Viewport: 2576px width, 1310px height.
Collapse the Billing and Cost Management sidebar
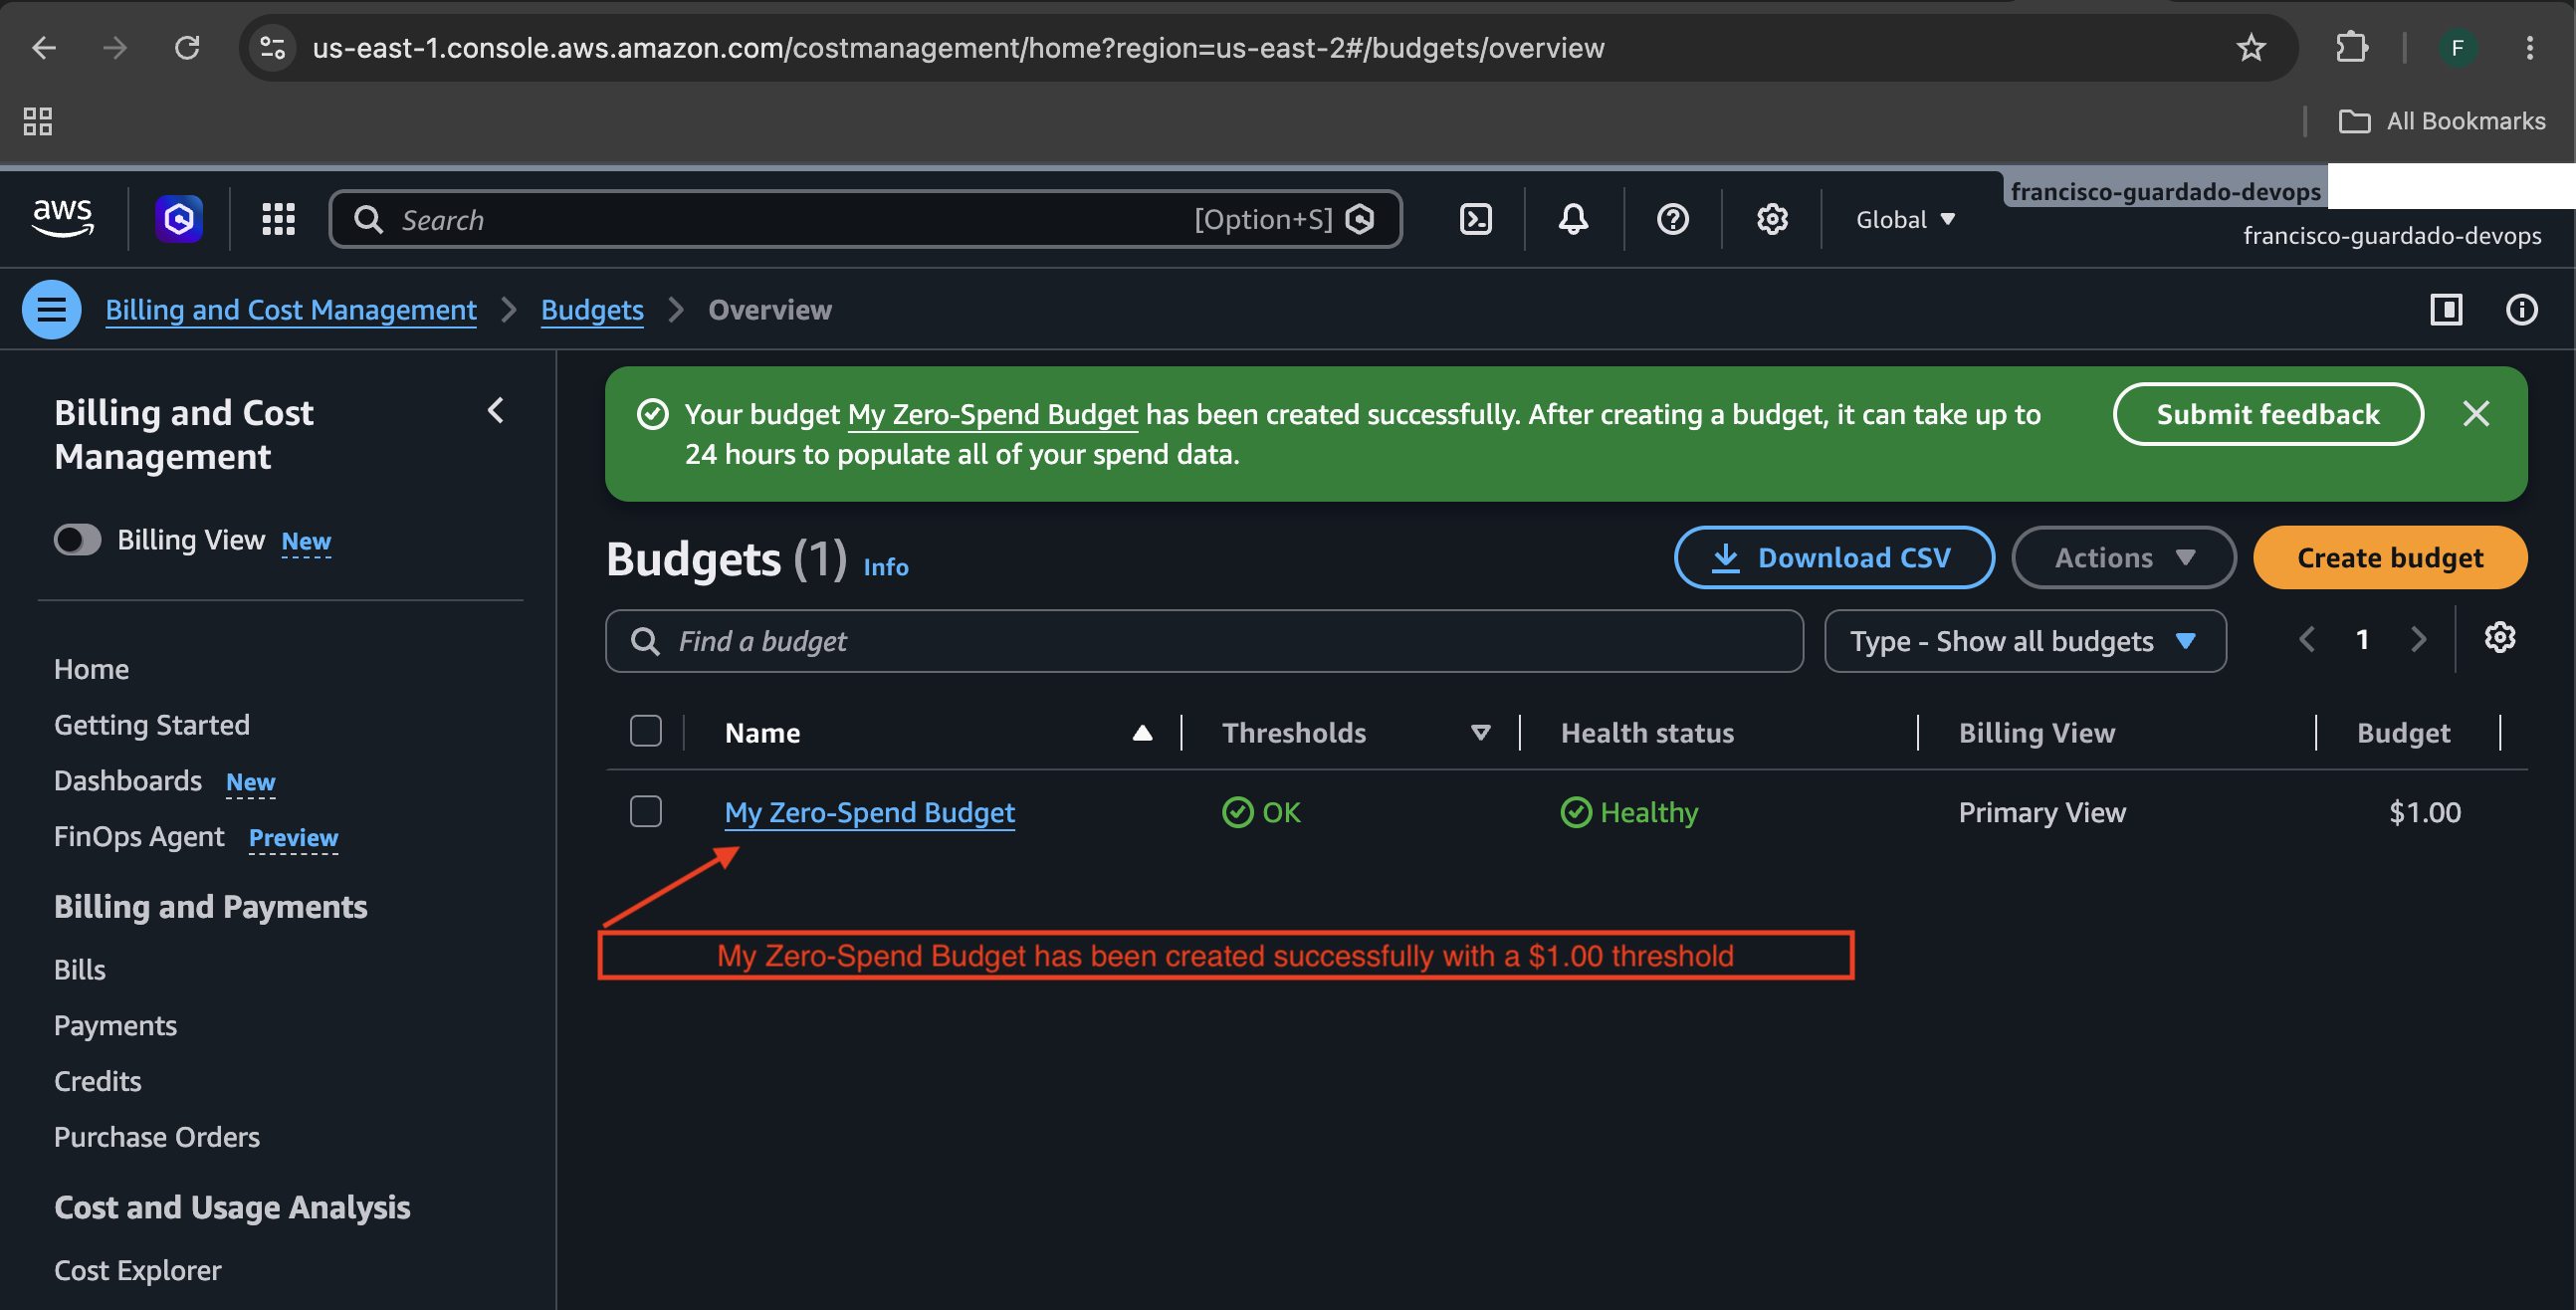click(x=496, y=410)
